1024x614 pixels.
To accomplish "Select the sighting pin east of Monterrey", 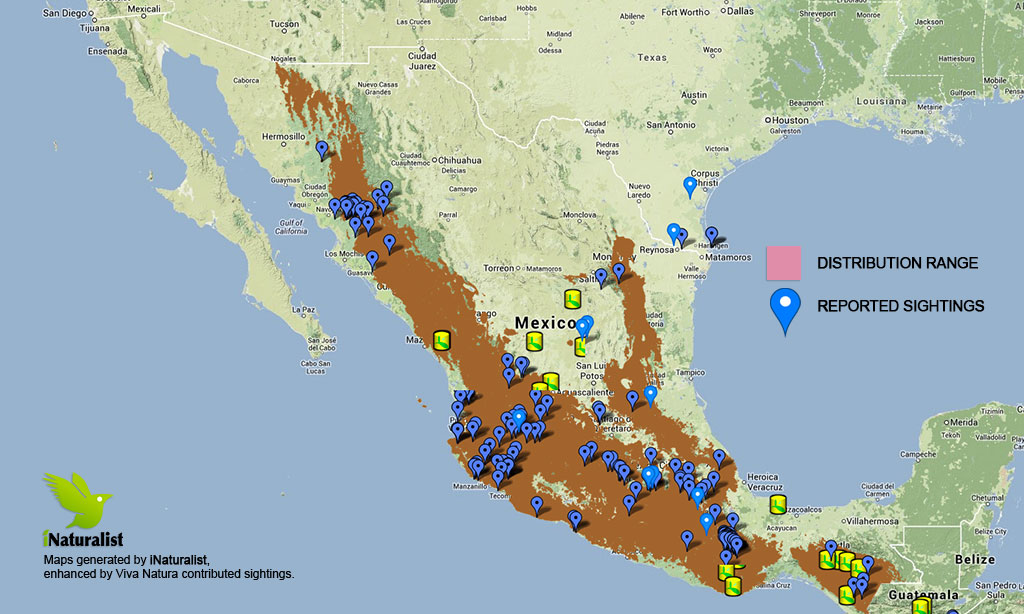I will [x=619, y=271].
